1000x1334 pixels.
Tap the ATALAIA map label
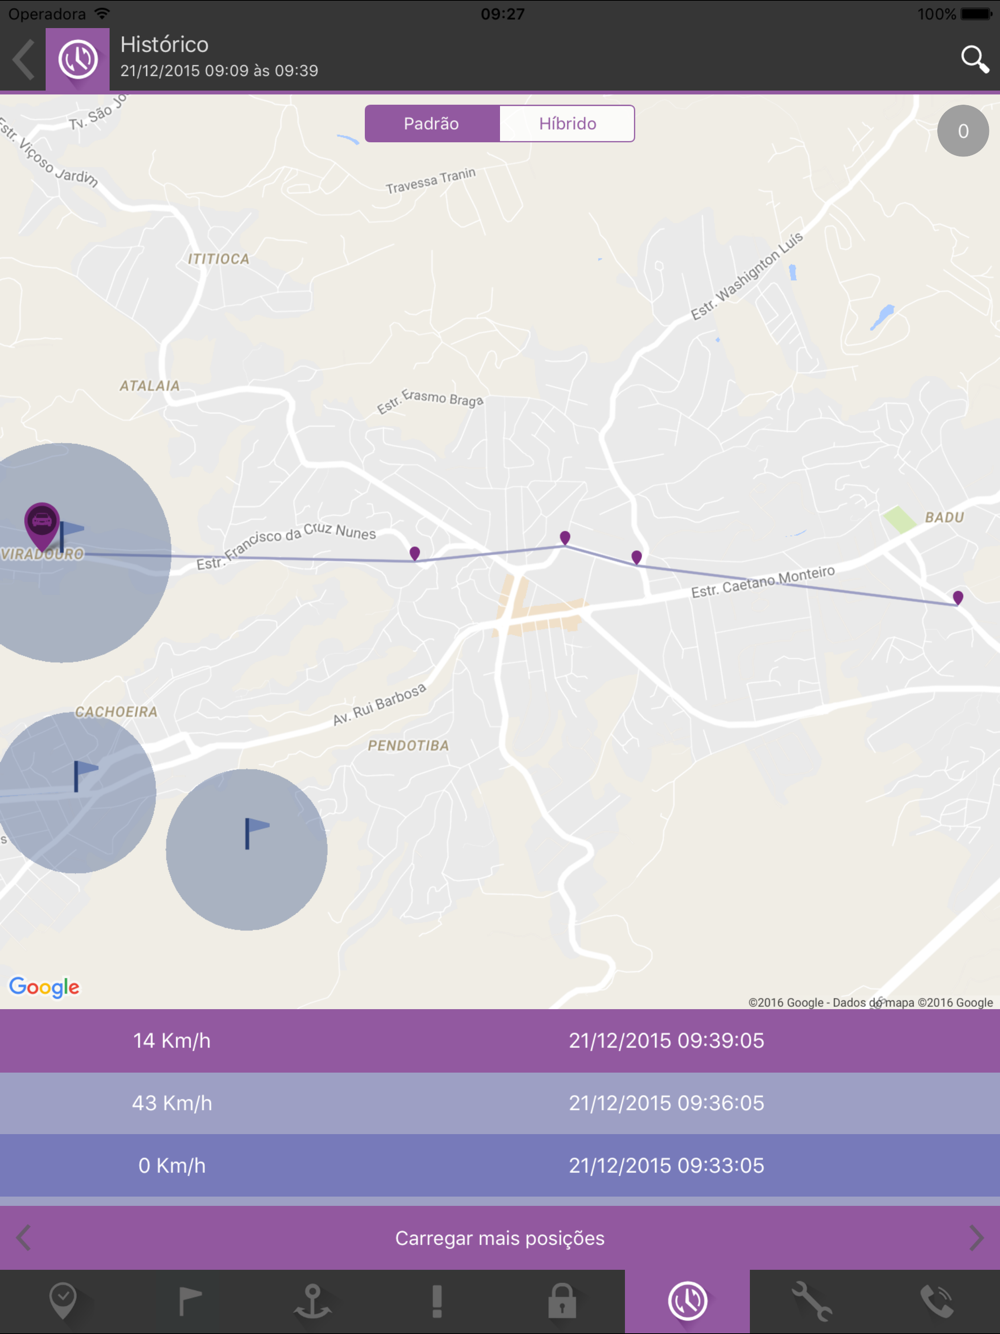tap(150, 386)
